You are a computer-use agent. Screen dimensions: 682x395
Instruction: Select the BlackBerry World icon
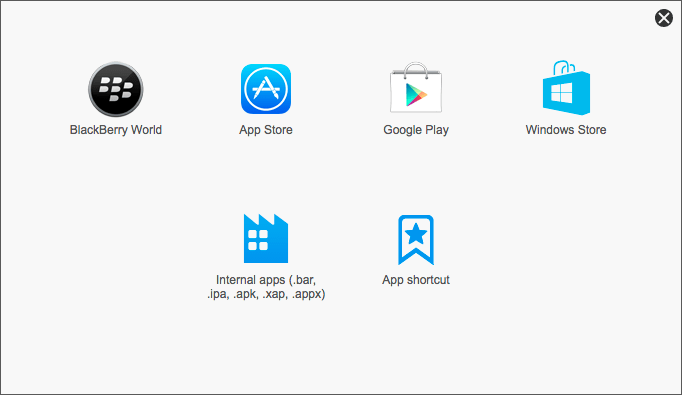pyautogui.click(x=116, y=89)
